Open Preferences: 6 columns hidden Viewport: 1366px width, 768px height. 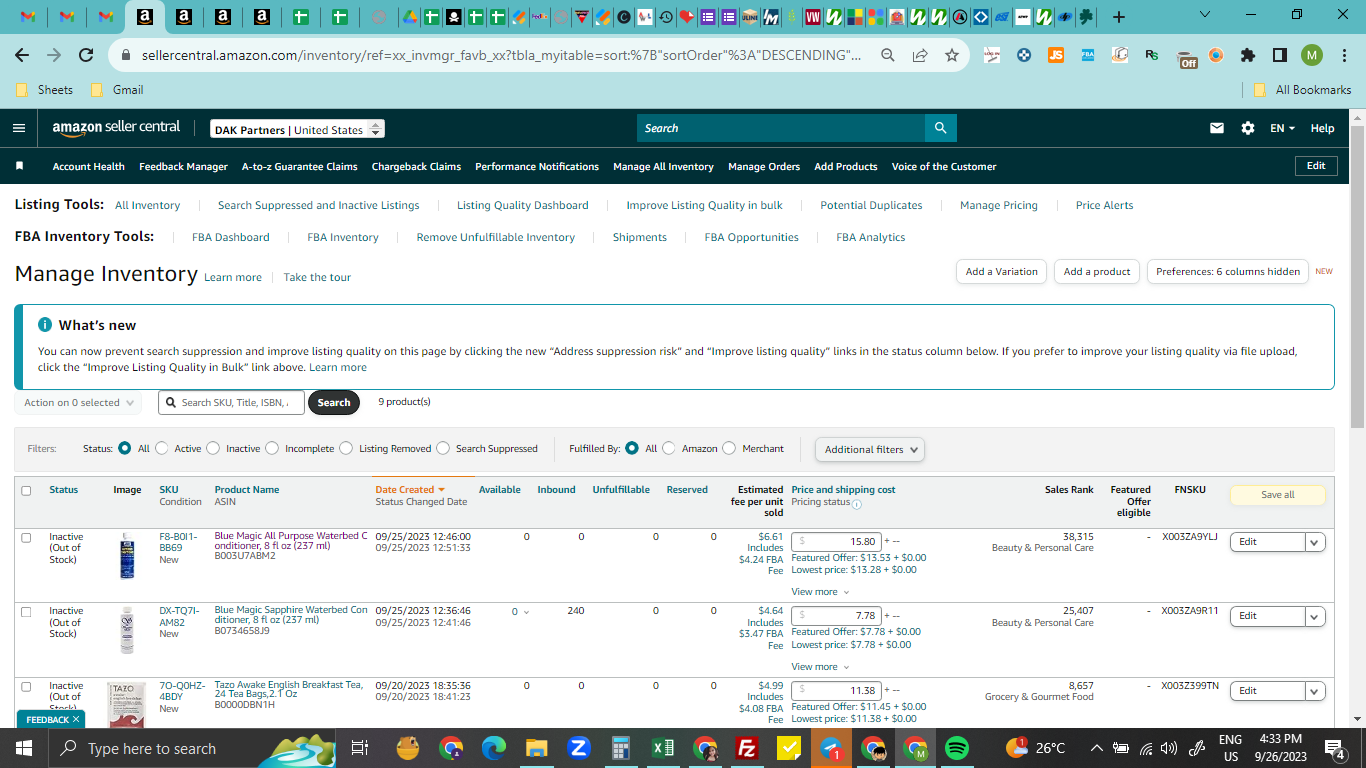pos(1228,272)
